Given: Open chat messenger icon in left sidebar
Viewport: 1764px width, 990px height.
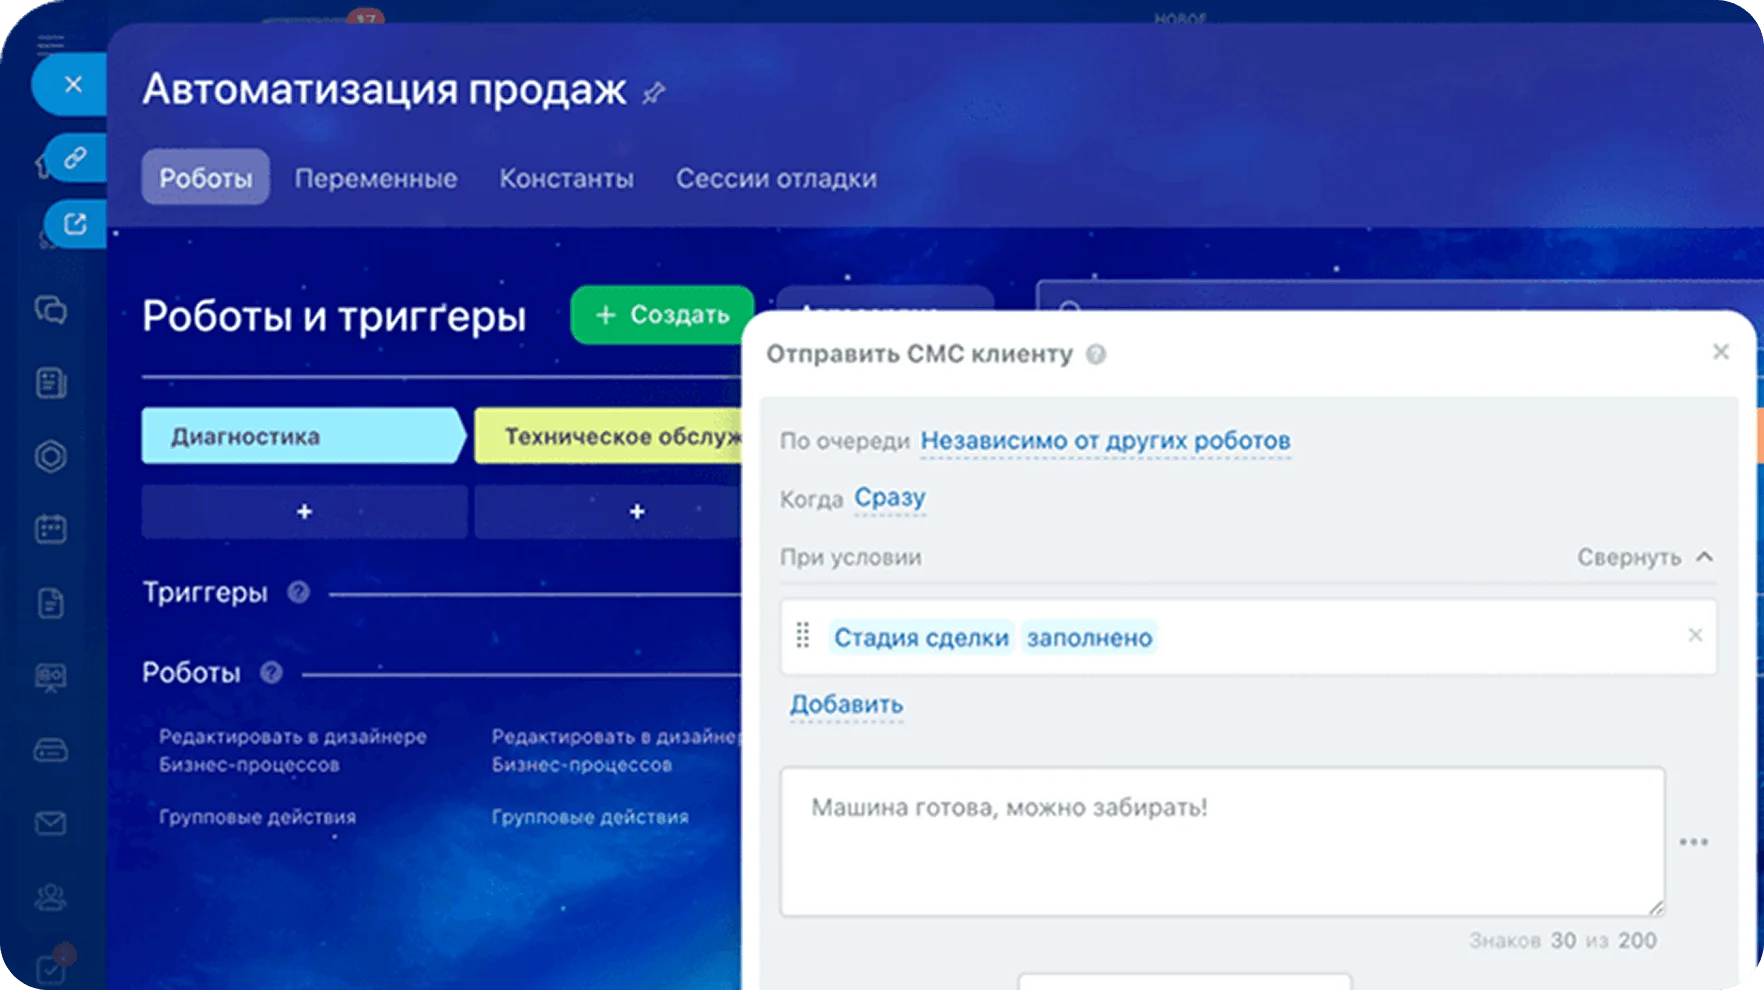Looking at the screenshot, I should pyautogui.click(x=51, y=310).
